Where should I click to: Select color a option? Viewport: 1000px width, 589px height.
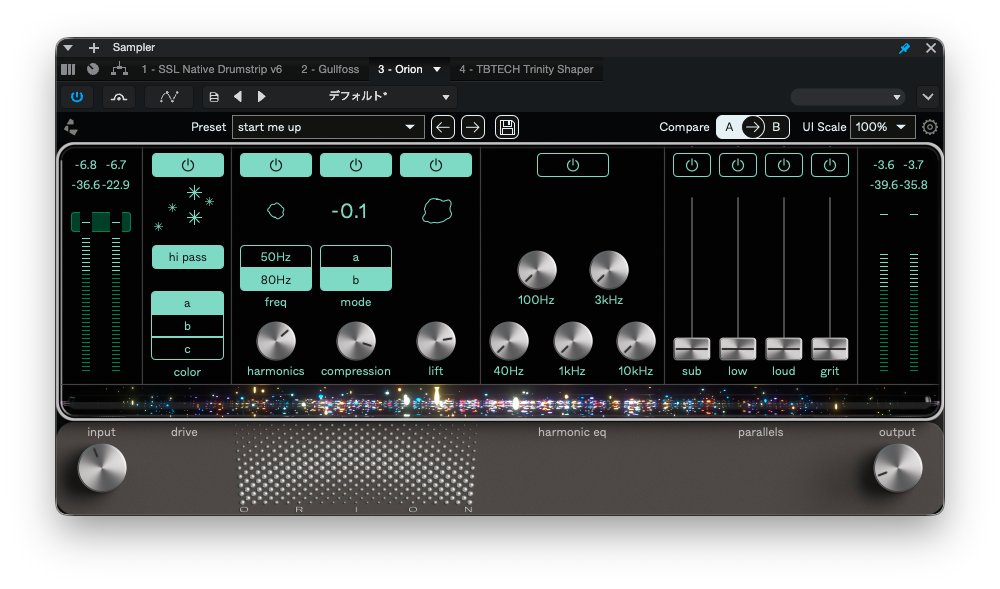tap(188, 303)
